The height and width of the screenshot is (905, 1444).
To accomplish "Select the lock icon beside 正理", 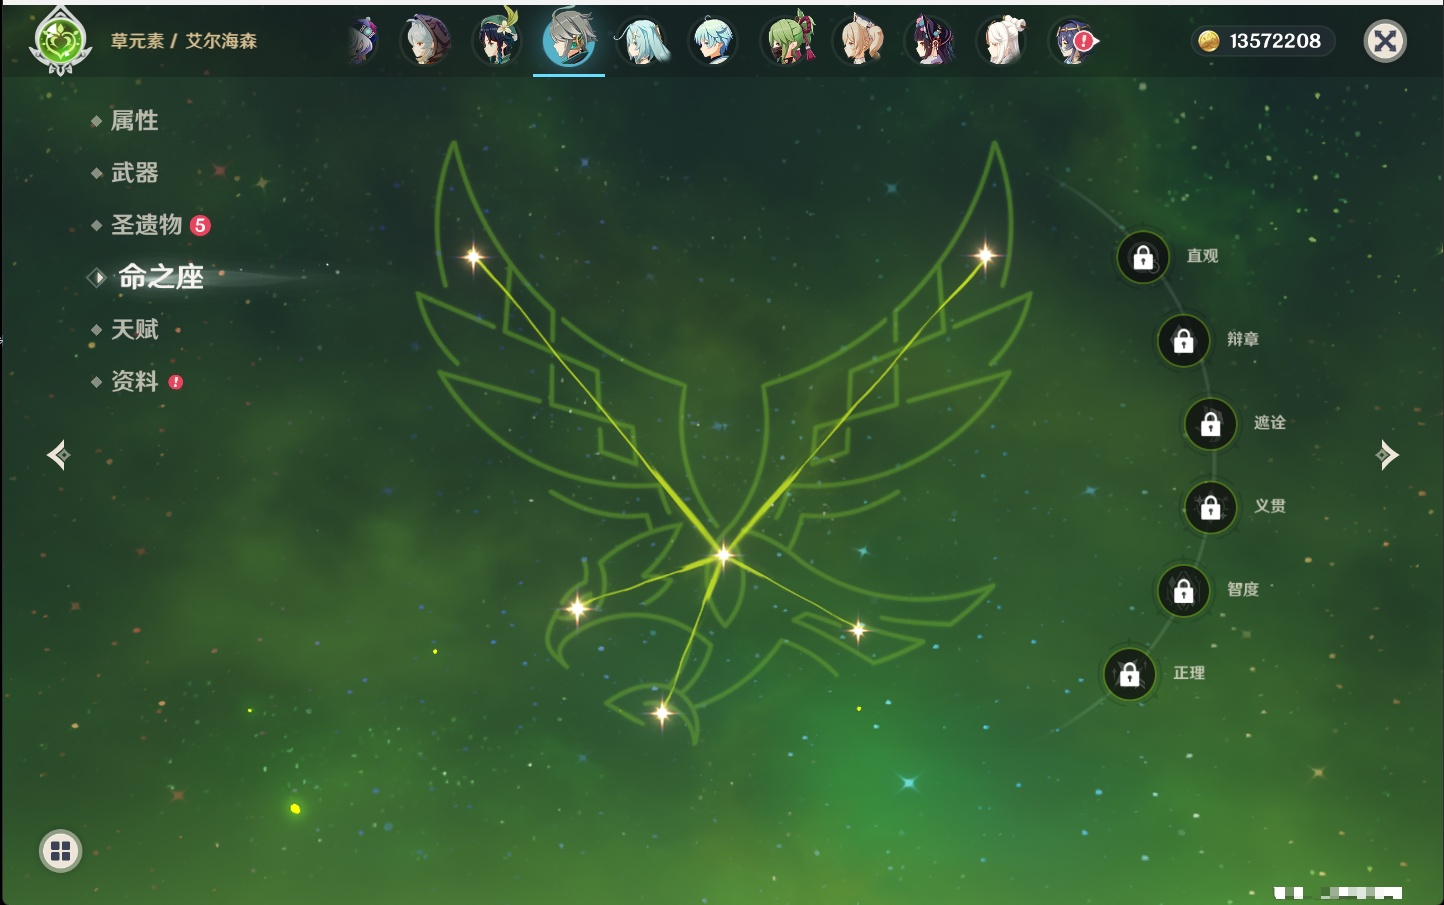I will [1129, 674].
